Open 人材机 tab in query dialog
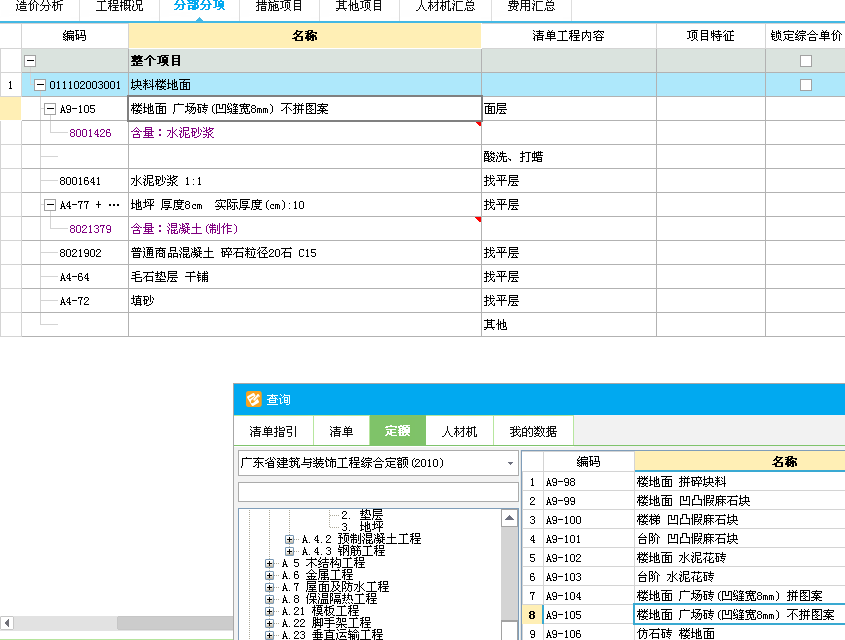This screenshot has width=845, height=640. click(459, 431)
